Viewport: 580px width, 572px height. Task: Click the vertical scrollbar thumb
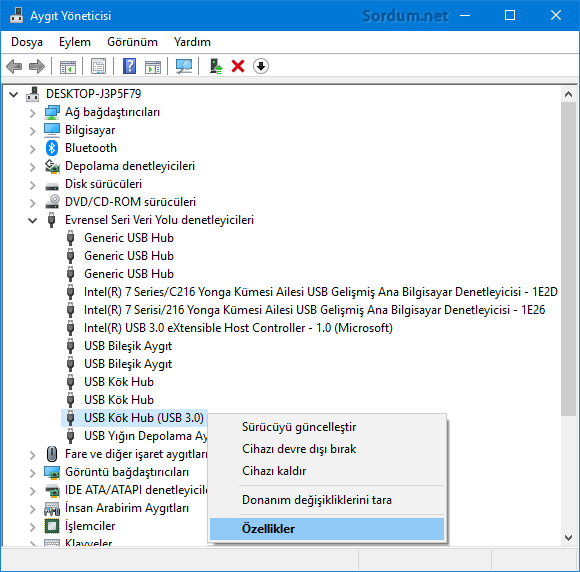[x=569, y=259]
